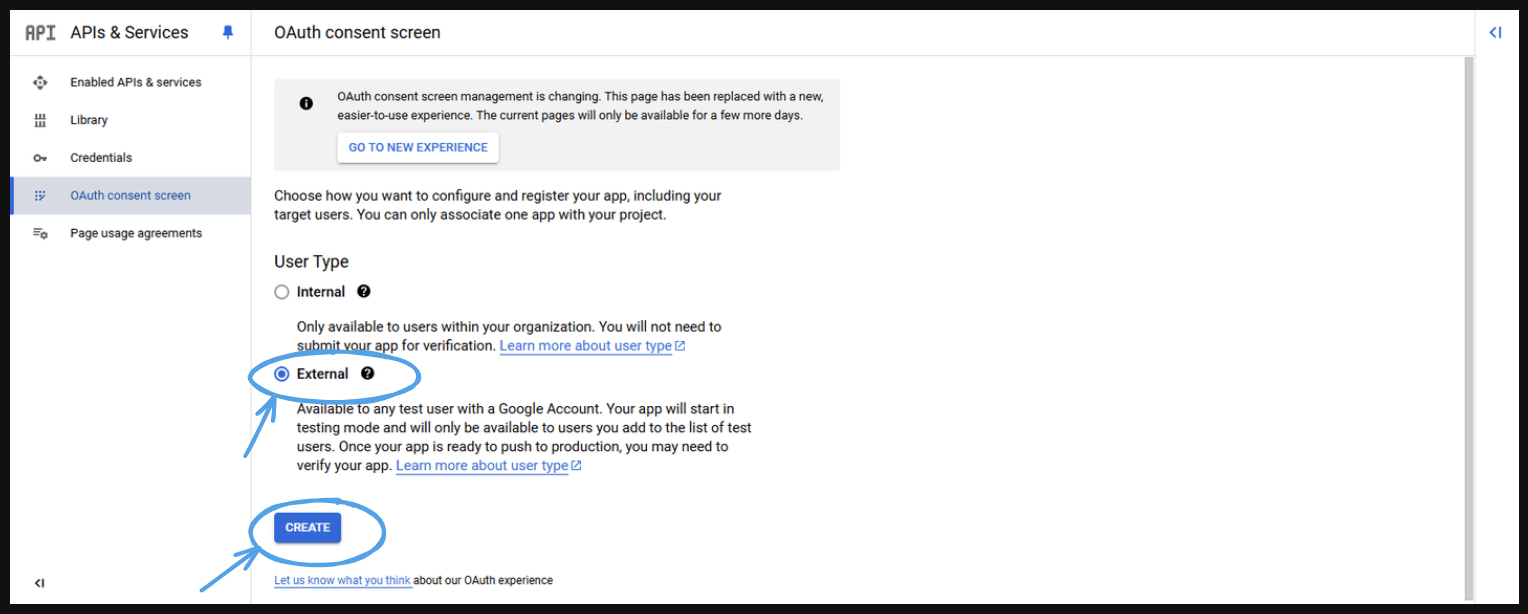Open help tooltip next to Internal

pyautogui.click(x=364, y=292)
